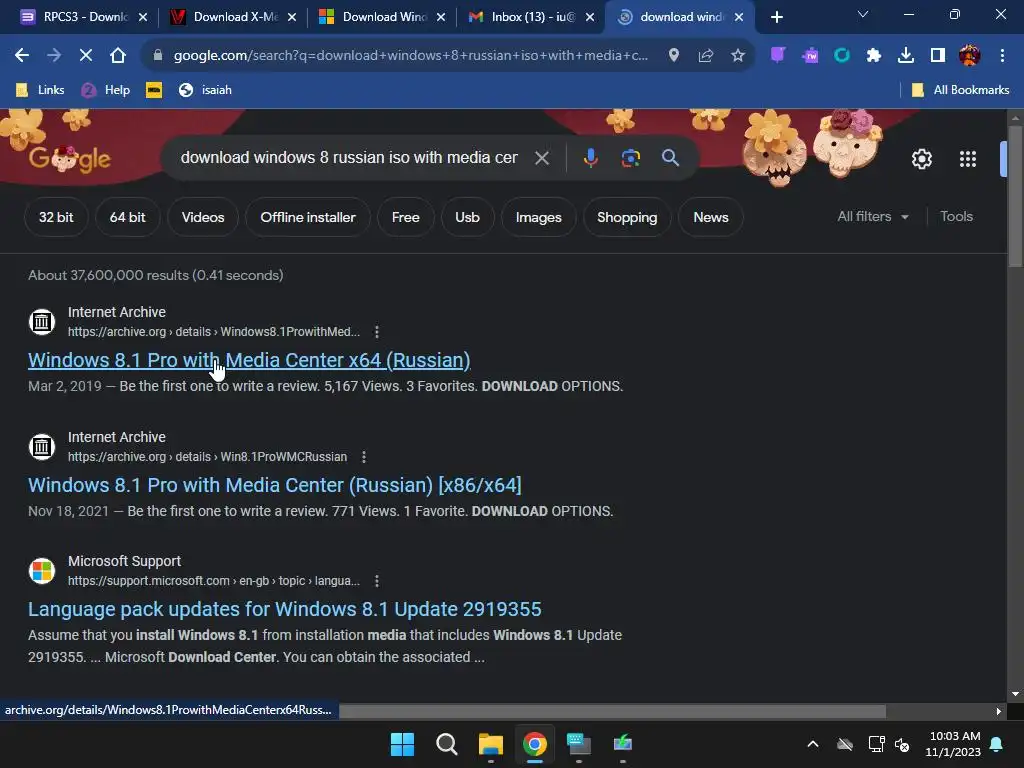This screenshot has height=768, width=1024.
Task: Open Windows 8.1 Pro Media Center [x86/x64] link
Action: click(x=274, y=485)
